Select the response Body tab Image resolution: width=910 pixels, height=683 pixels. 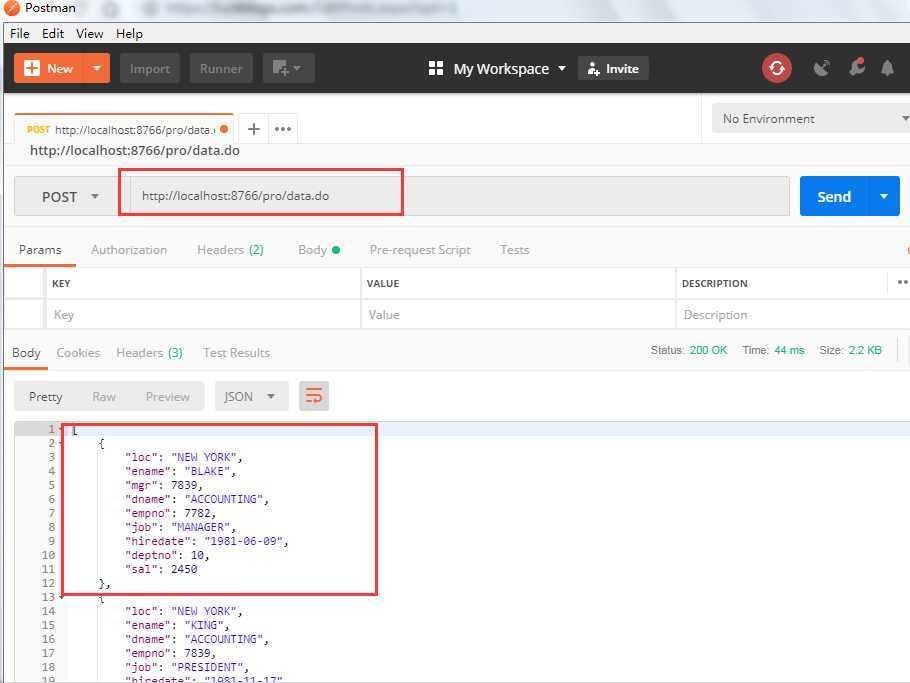[x=26, y=353]
